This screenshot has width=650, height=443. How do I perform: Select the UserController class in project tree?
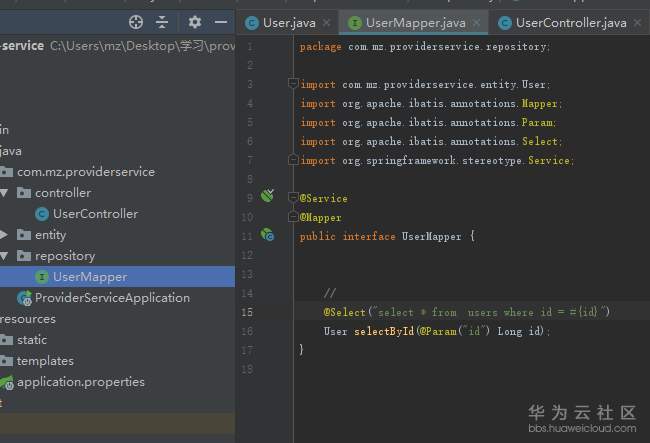coord(95,214)
